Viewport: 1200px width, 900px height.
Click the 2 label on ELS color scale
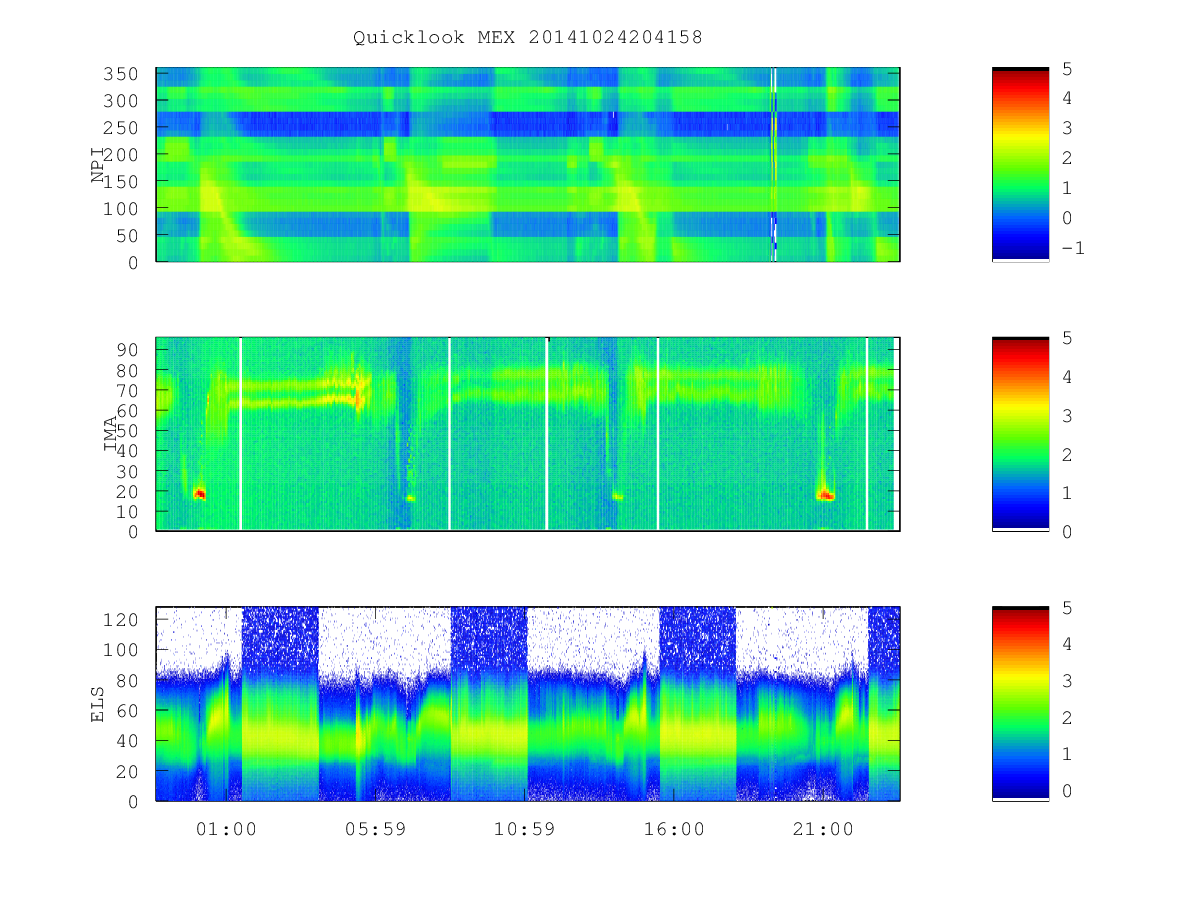[x=1066, y=718]
